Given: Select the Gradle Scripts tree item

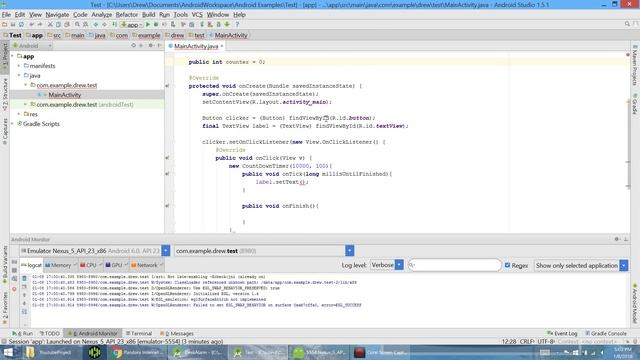Looking at the screenshot, I should coord(41,124).
